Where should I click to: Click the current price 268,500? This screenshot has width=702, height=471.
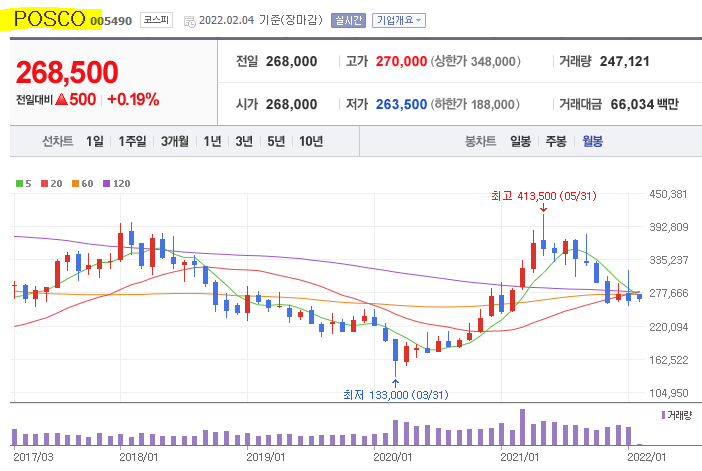(67, 72)
